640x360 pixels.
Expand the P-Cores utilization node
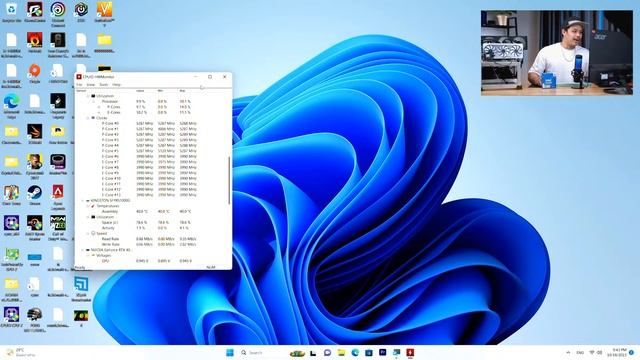(99, 107)
